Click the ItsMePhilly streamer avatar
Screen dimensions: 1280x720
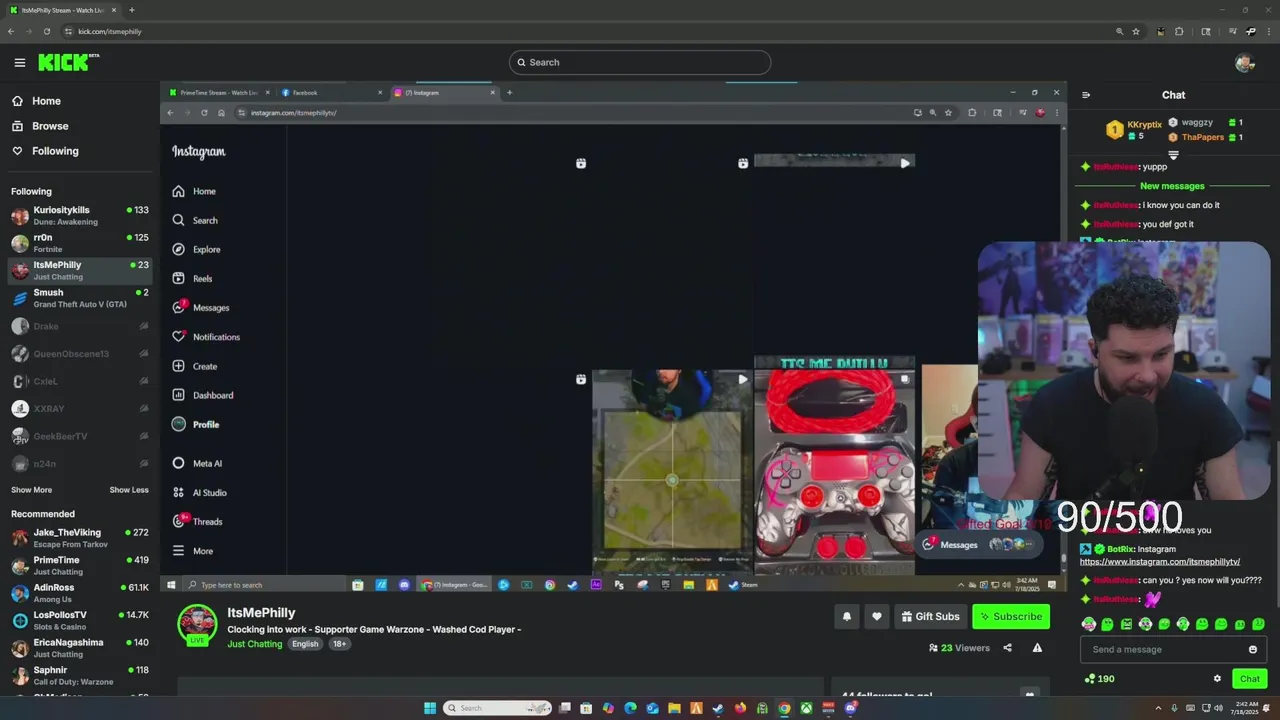(x=197, y=624)
